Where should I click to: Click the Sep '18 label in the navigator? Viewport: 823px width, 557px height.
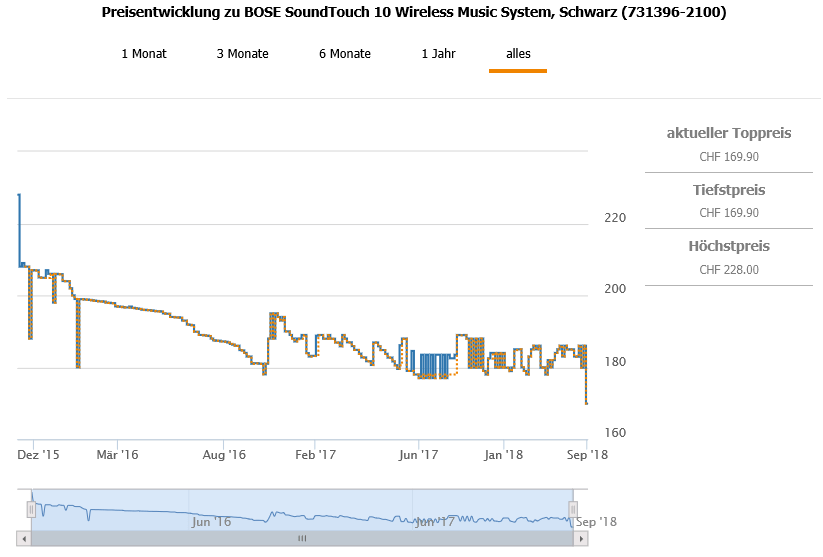point(596,522)
